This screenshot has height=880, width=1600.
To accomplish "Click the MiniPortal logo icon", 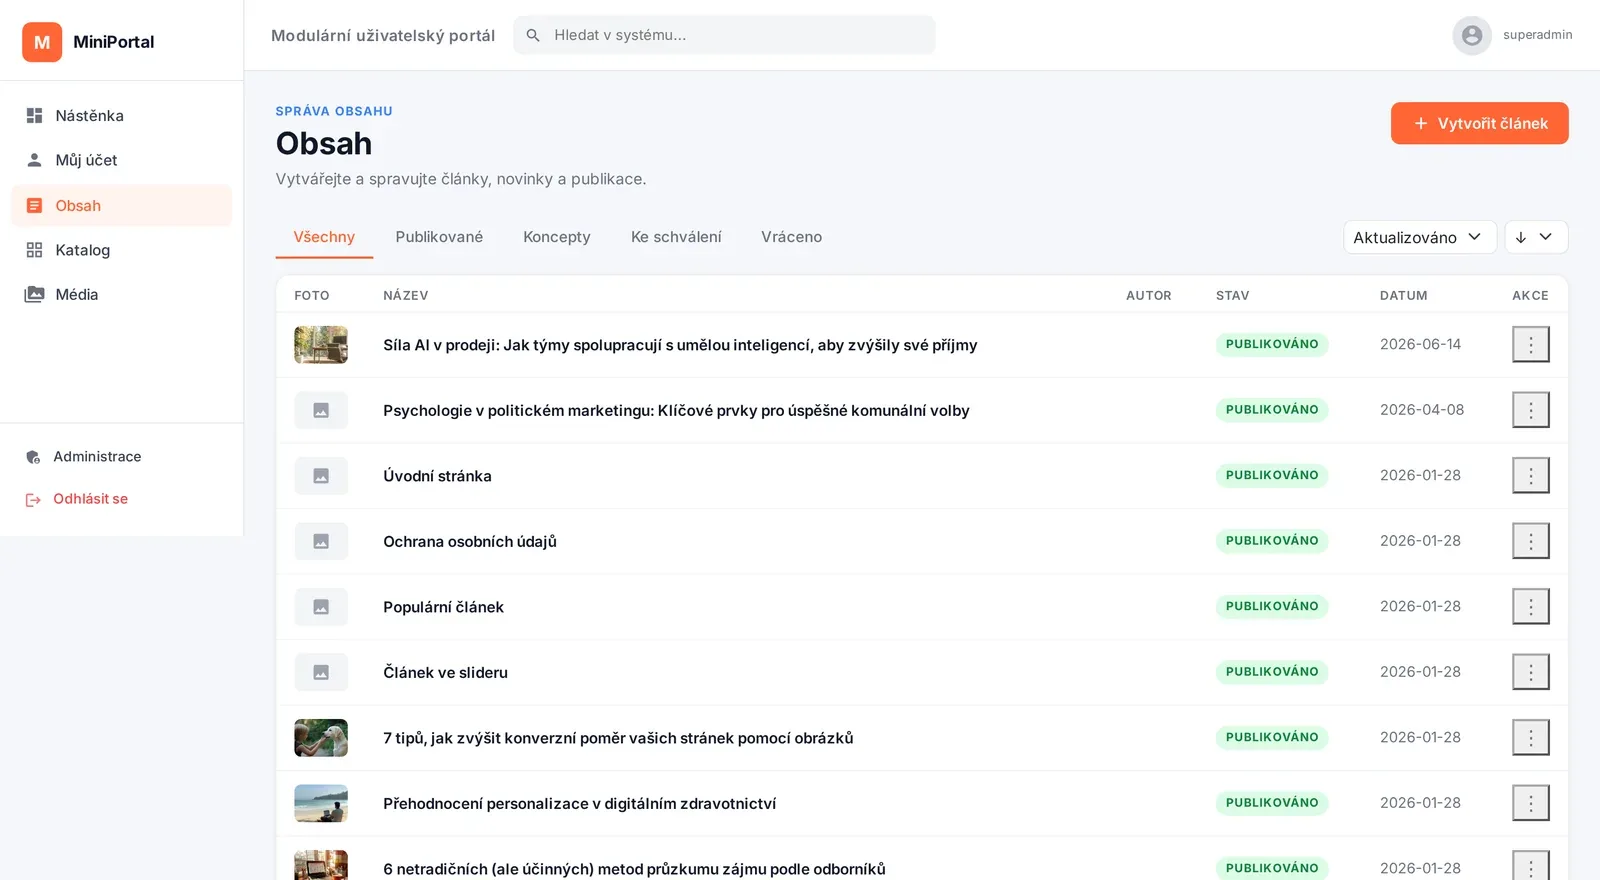I will (42, 42).
